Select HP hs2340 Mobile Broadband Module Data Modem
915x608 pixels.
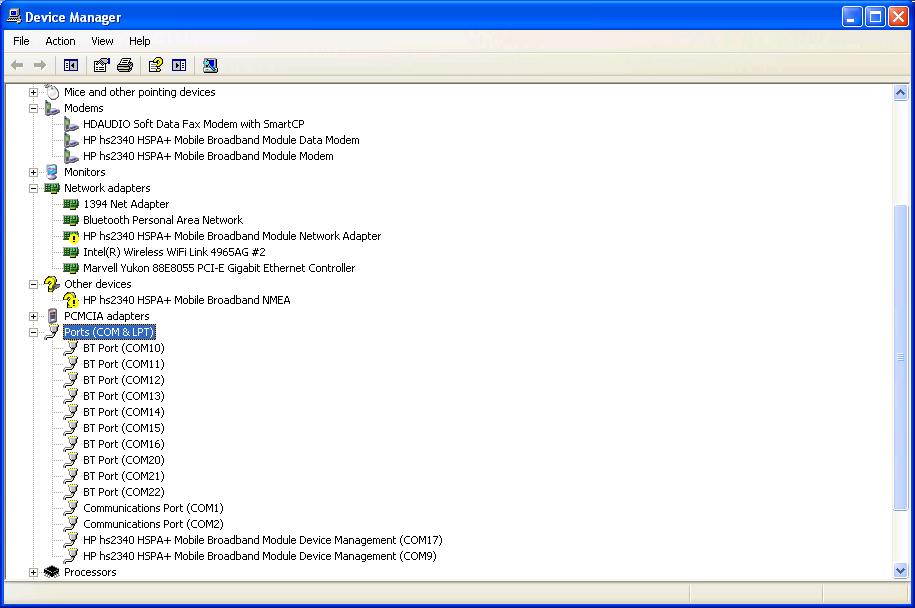tap(221, 140)
